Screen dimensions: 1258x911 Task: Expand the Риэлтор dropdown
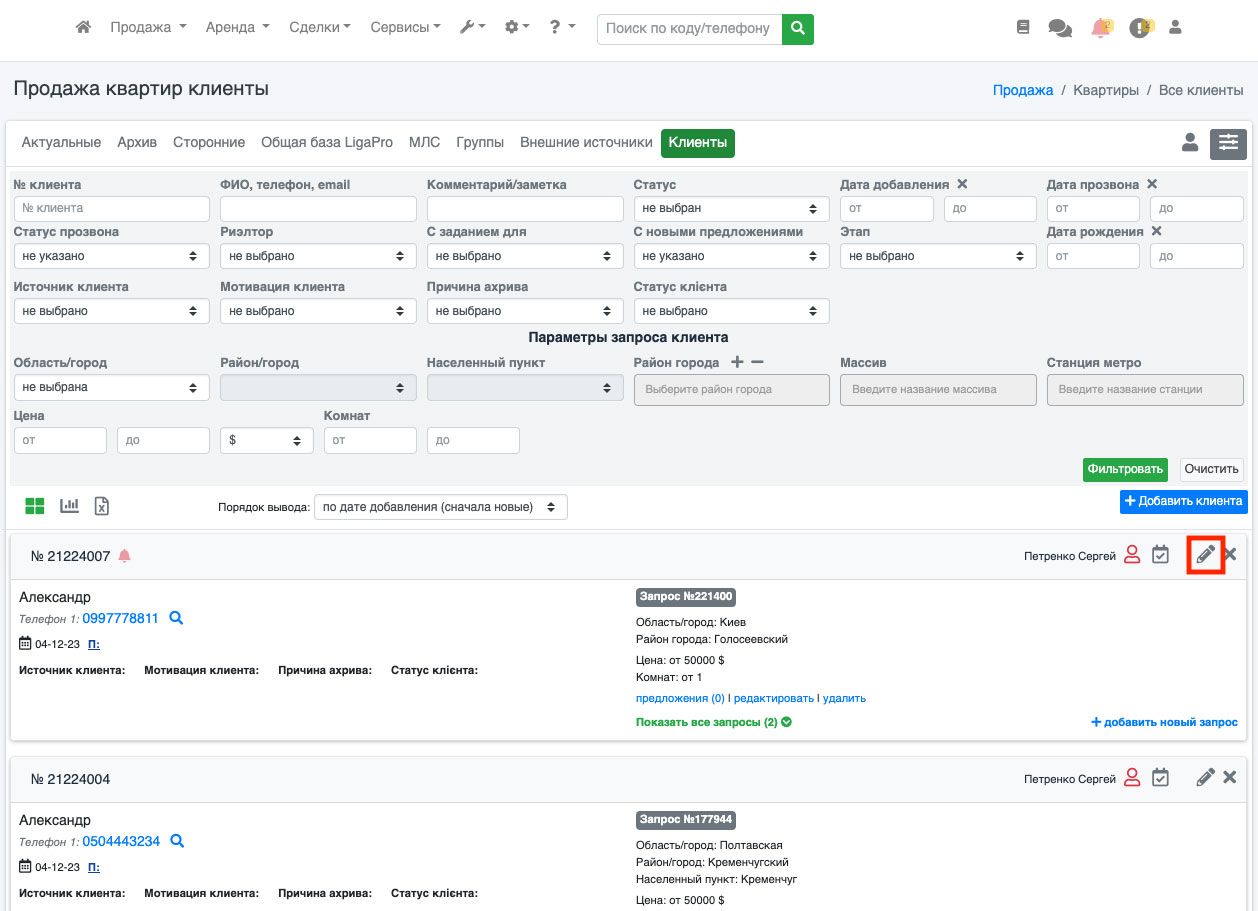[318, 256]
